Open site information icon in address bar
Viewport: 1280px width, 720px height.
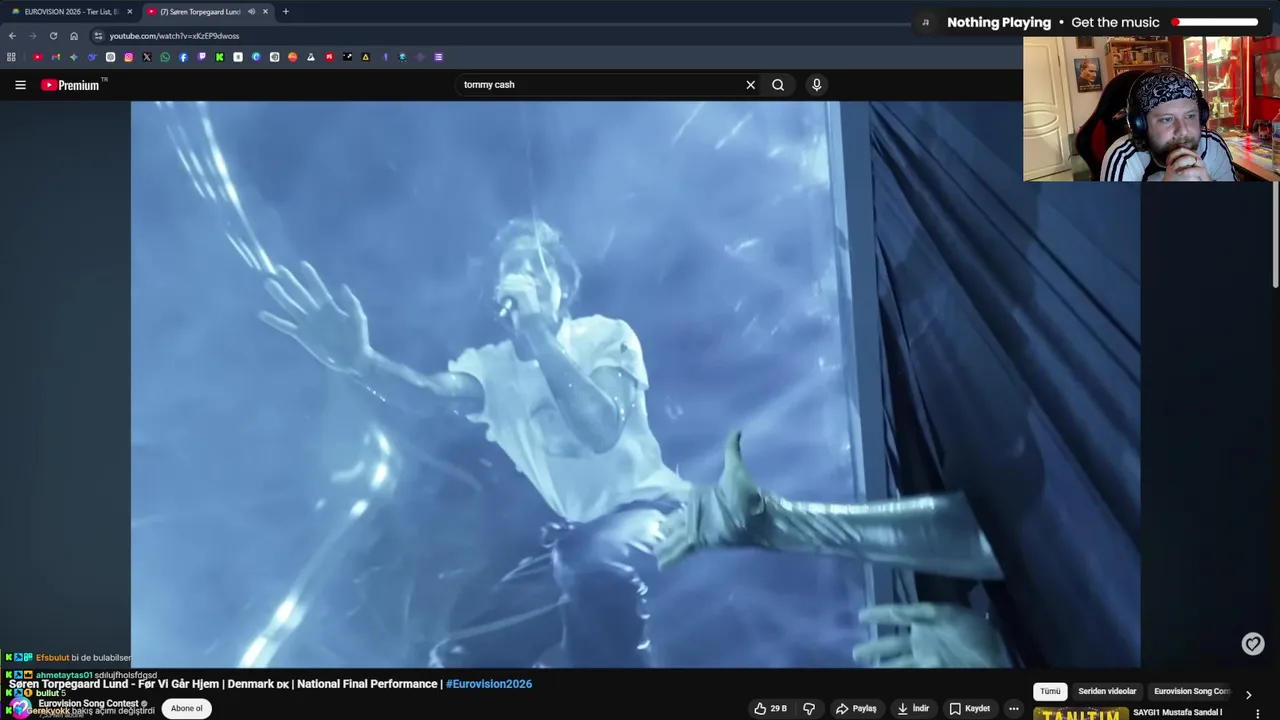tap(98, 36)
